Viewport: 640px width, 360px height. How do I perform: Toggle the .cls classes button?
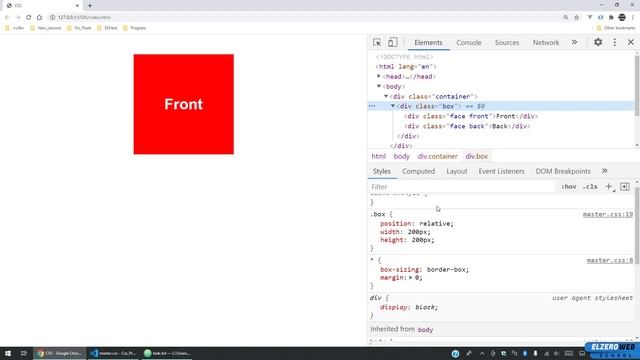point(590,187)
